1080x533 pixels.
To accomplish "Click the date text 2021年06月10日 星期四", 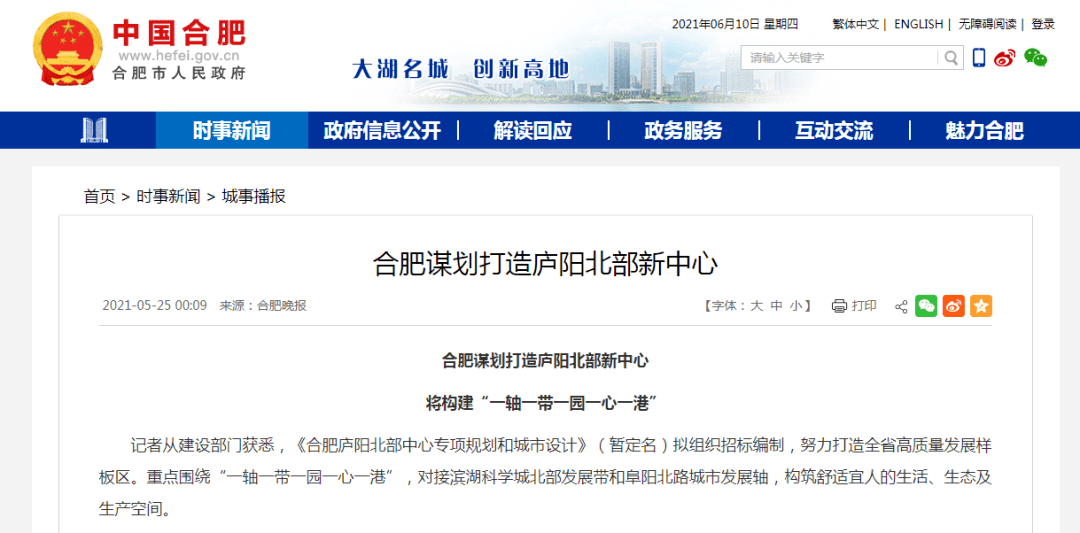I will tap(735, 24).
